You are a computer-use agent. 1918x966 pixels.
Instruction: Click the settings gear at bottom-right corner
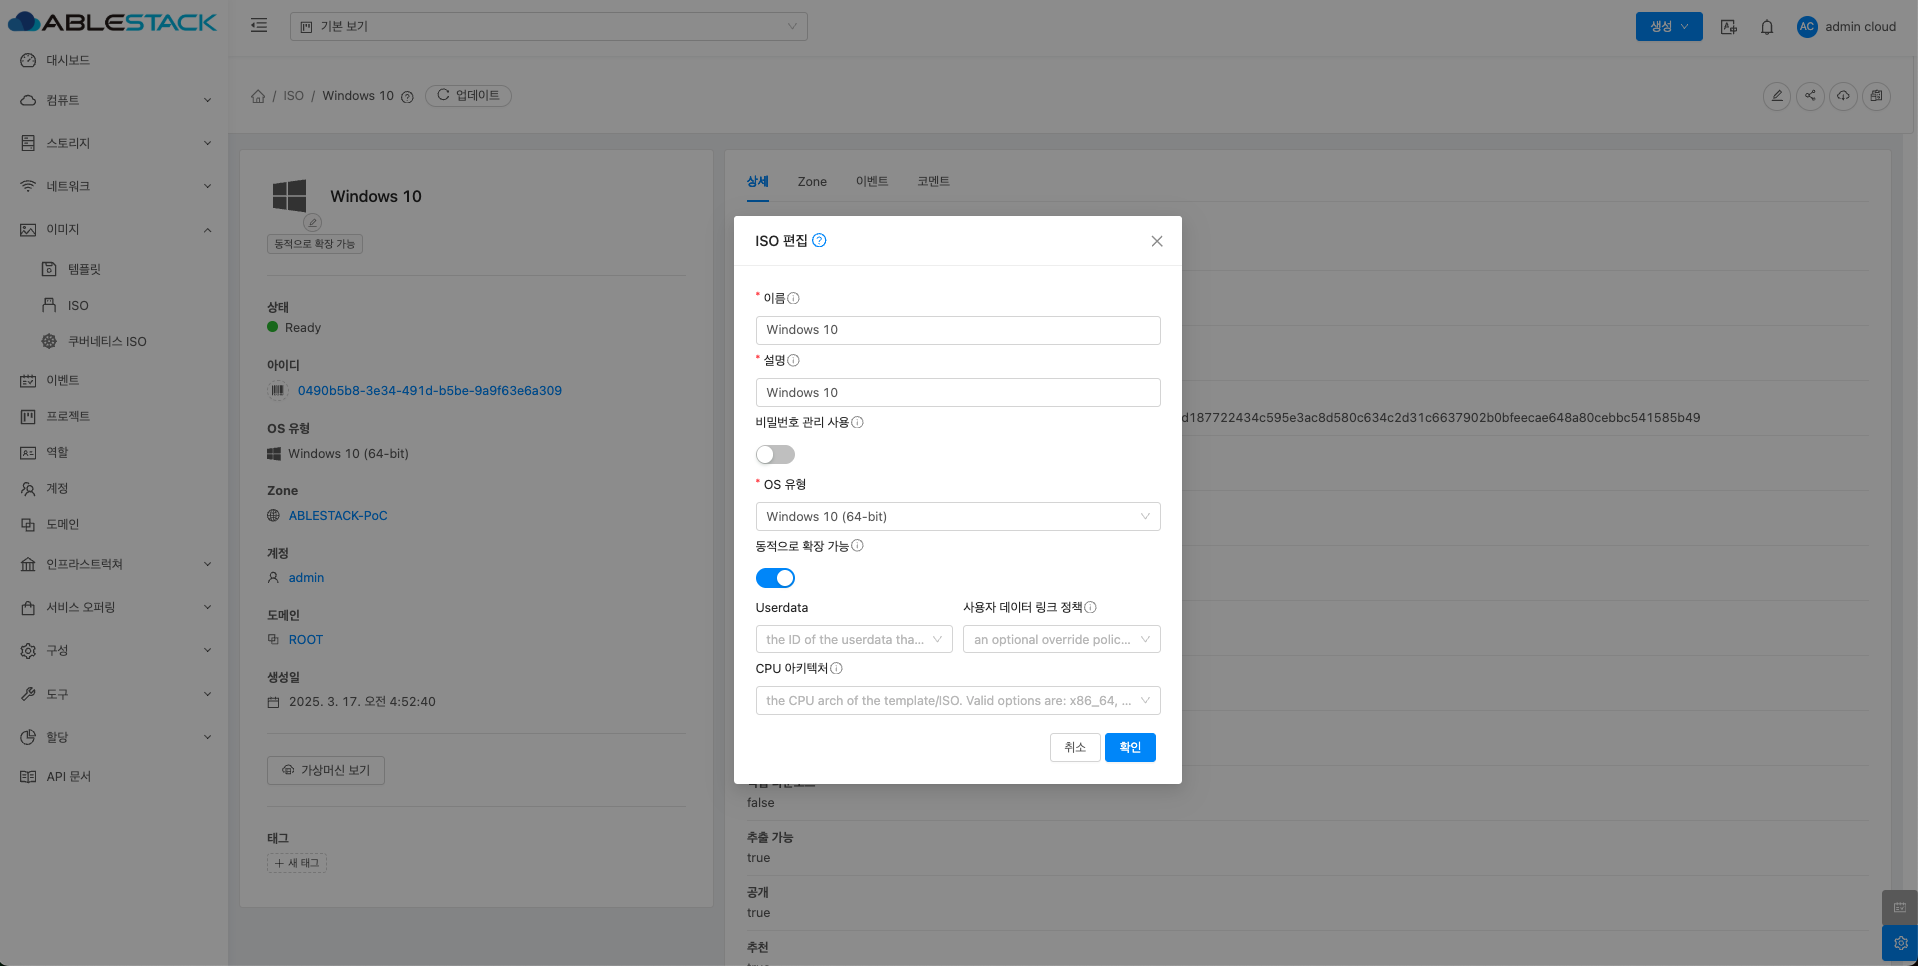(1900, 943)
